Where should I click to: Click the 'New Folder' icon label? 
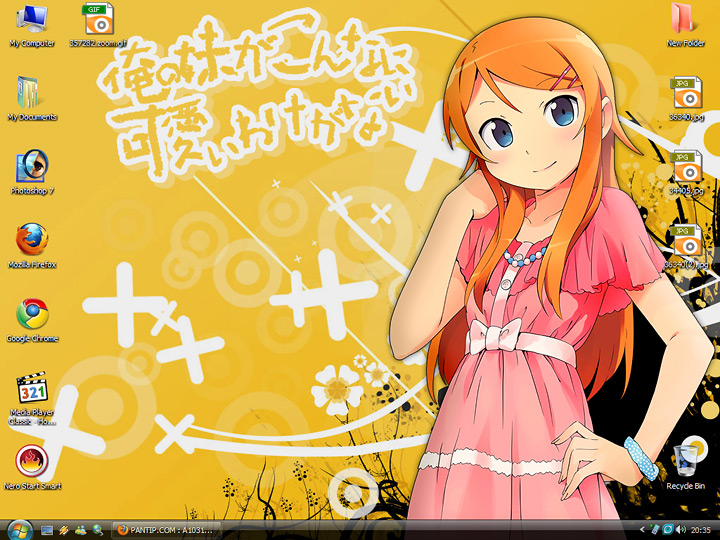686,43
